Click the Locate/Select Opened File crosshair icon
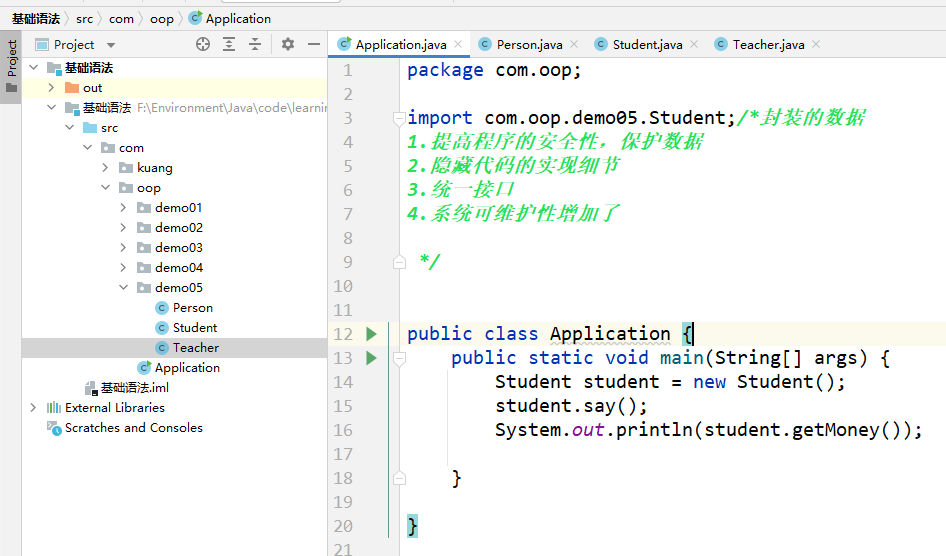Viewport: 946px width, 556px height. (x=203, y=44)
